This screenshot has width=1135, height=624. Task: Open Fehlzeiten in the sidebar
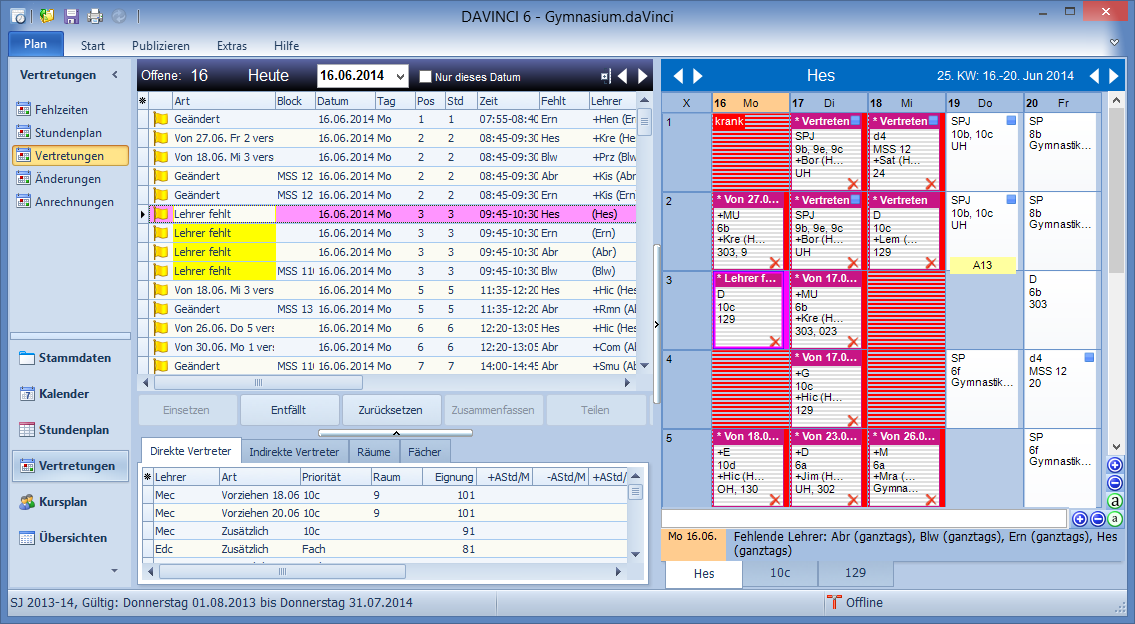(61, 109)
